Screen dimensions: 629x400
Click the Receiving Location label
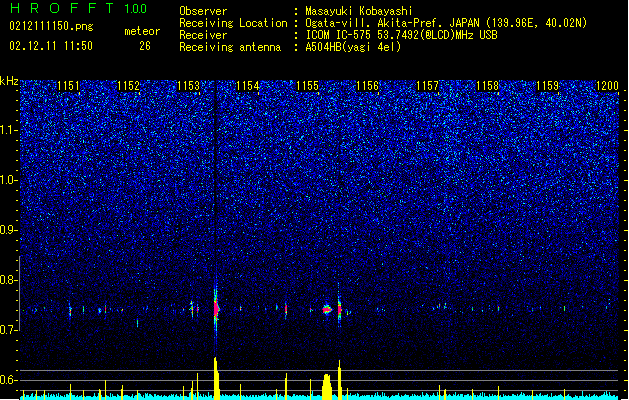tap(233, 23)
